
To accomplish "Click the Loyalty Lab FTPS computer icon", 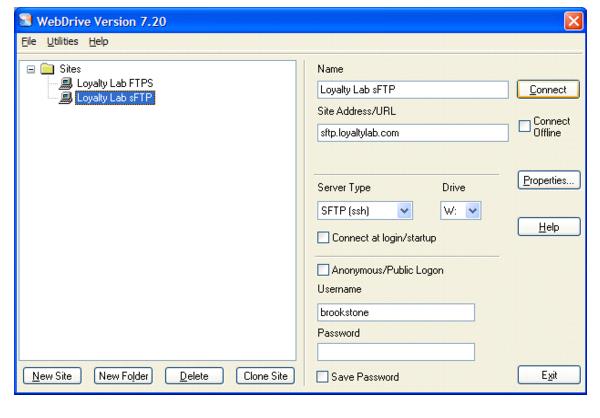I will click(66, 83).
